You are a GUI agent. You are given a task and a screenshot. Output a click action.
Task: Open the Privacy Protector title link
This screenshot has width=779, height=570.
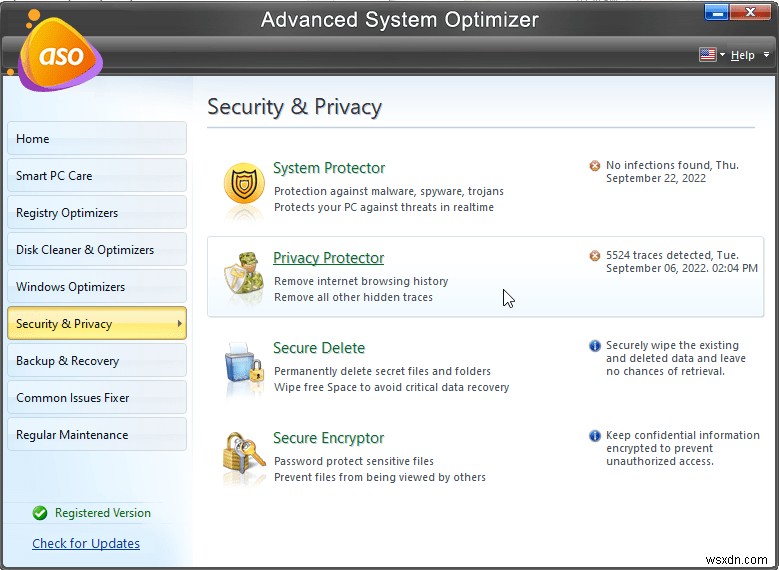(x=328, y=258)
